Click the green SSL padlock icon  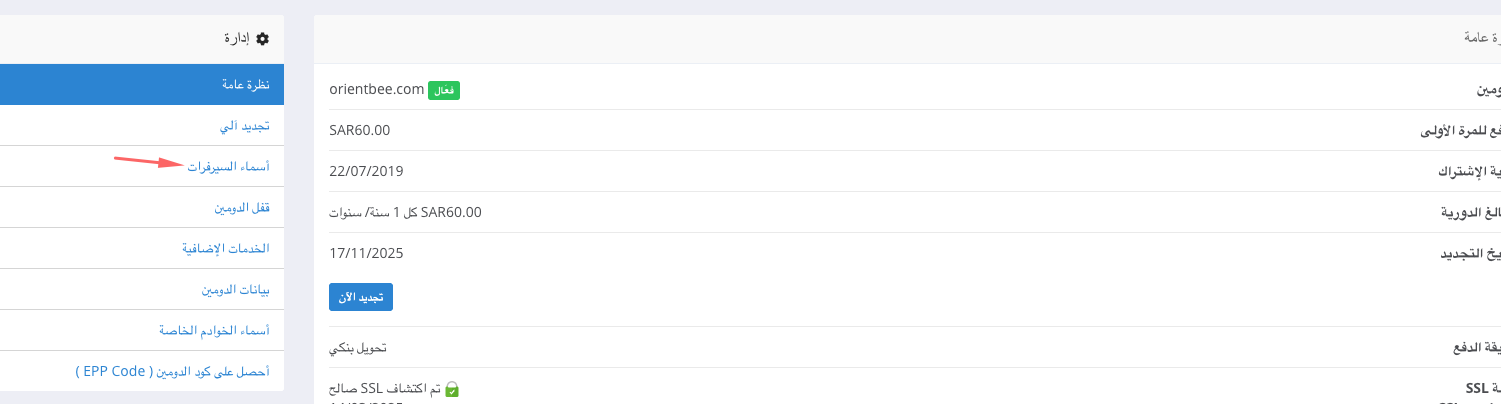tap(452, 388)
